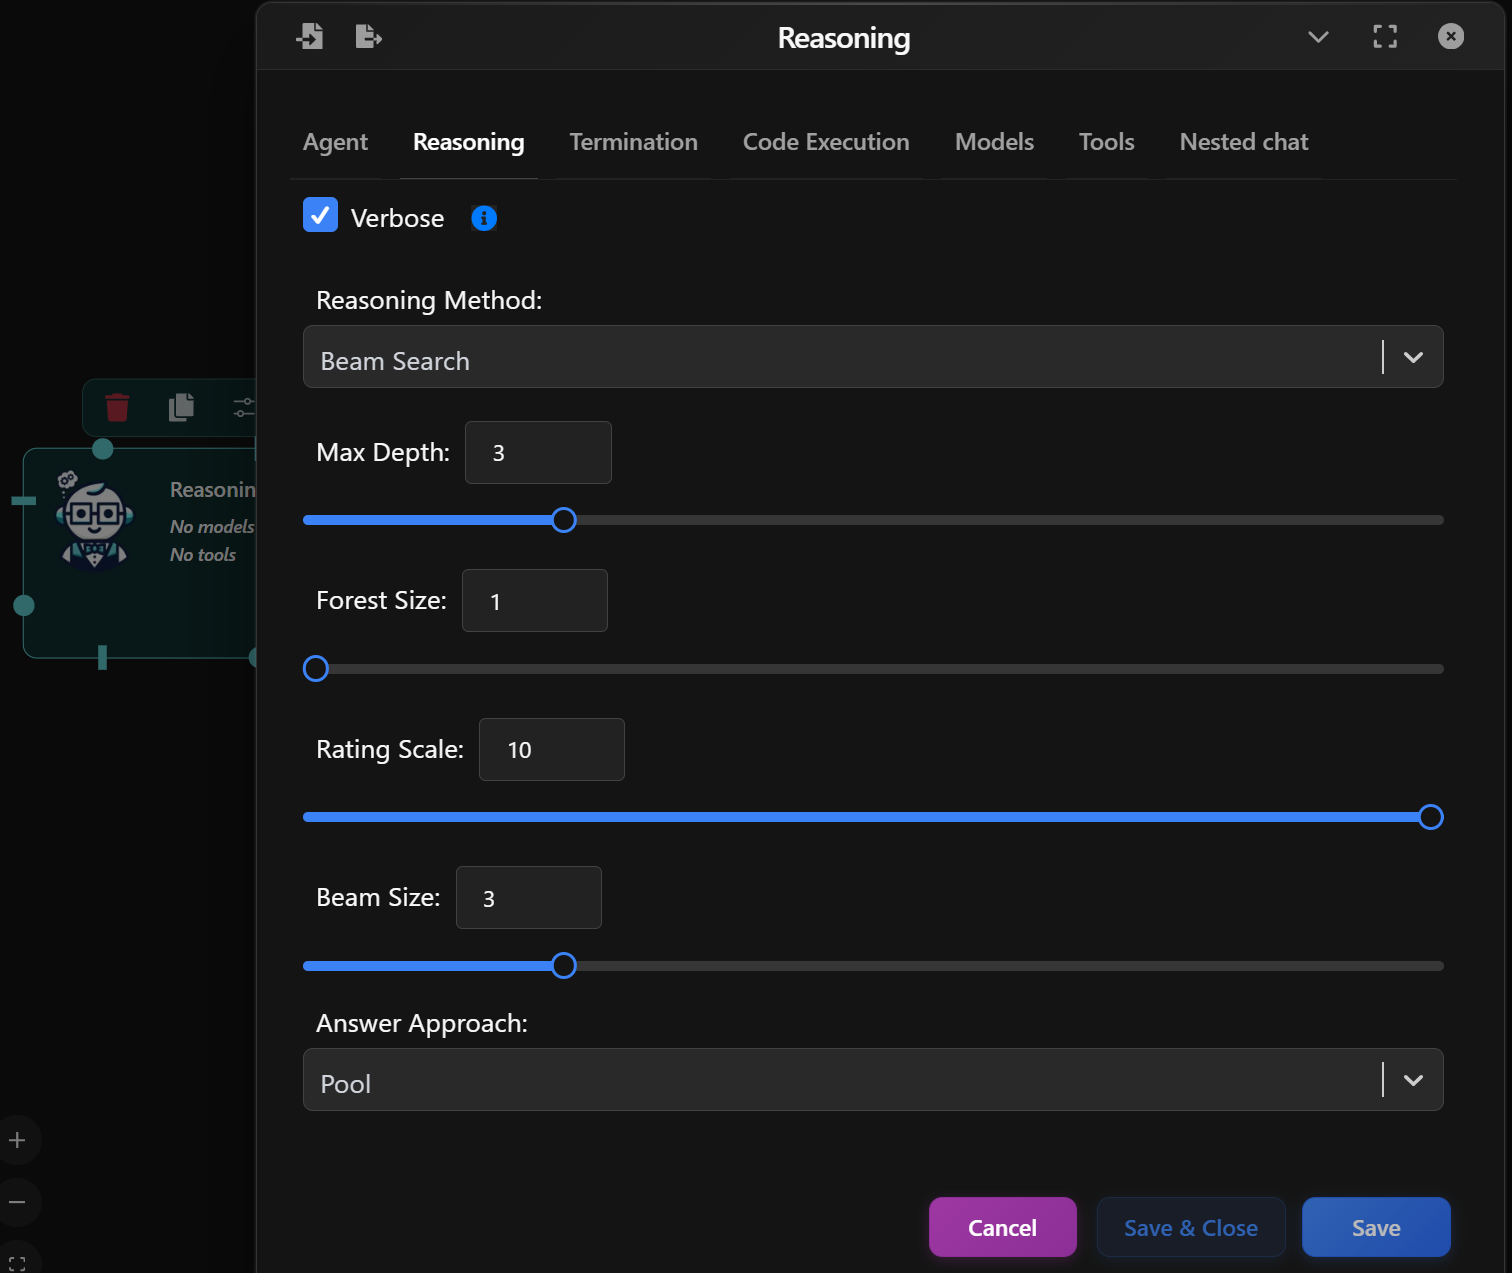The image size is (1512, 1273).
Task: Open agent settings via the sliders icon
Action: pyautogui.click(x=243, y=408)
